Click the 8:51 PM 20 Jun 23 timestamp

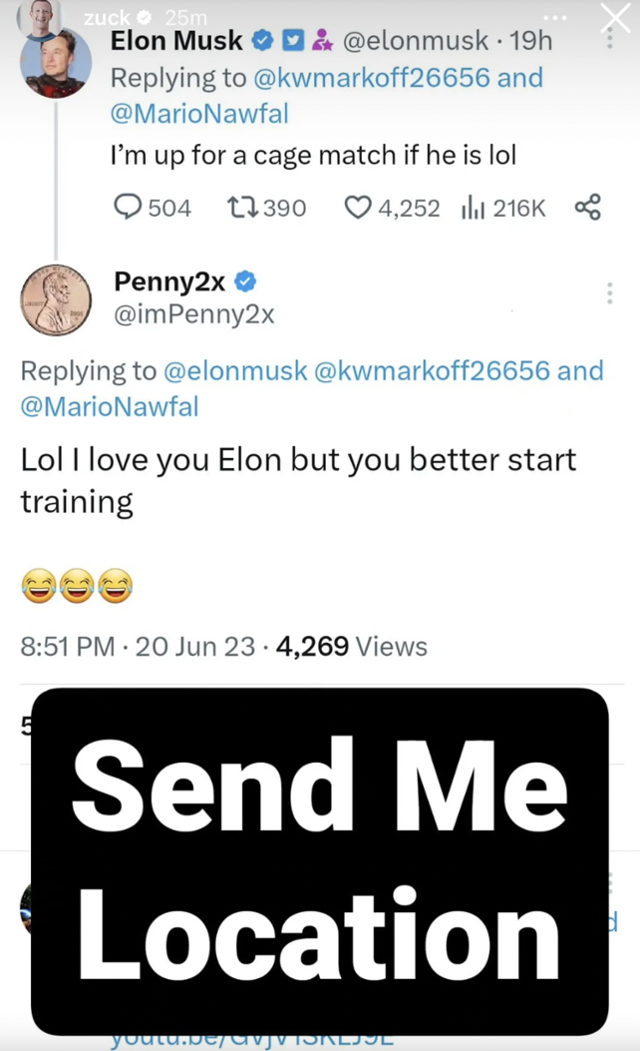[x=138, y=646]
